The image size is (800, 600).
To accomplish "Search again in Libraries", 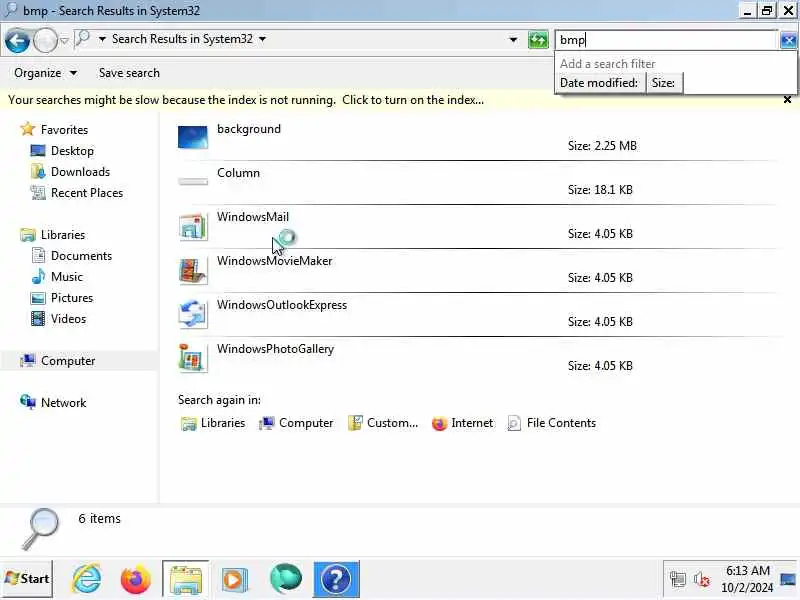I will click(x=213, y=423).
